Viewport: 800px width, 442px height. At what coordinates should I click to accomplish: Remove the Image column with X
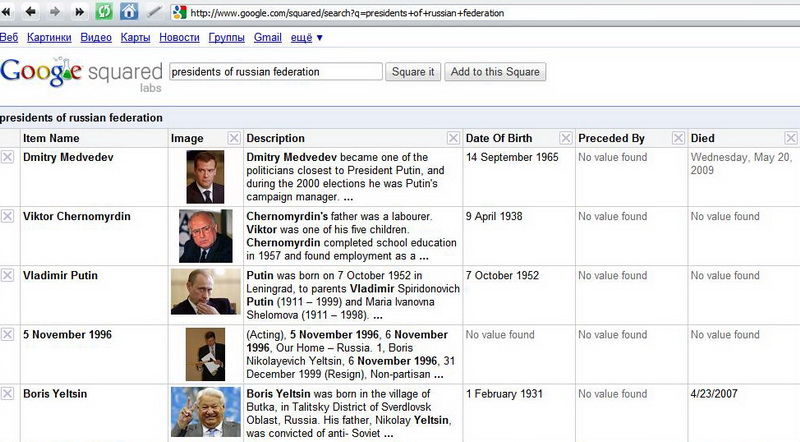click(234, 138)
